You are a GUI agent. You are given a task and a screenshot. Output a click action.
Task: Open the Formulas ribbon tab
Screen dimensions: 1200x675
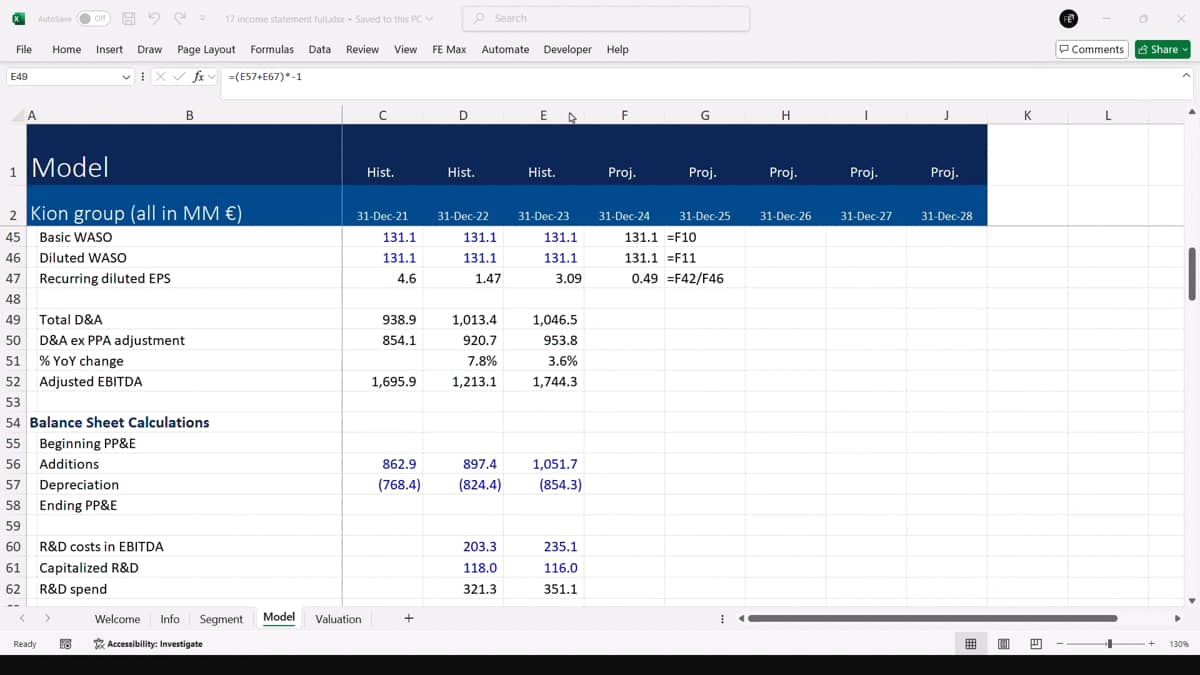pos(272,49)
